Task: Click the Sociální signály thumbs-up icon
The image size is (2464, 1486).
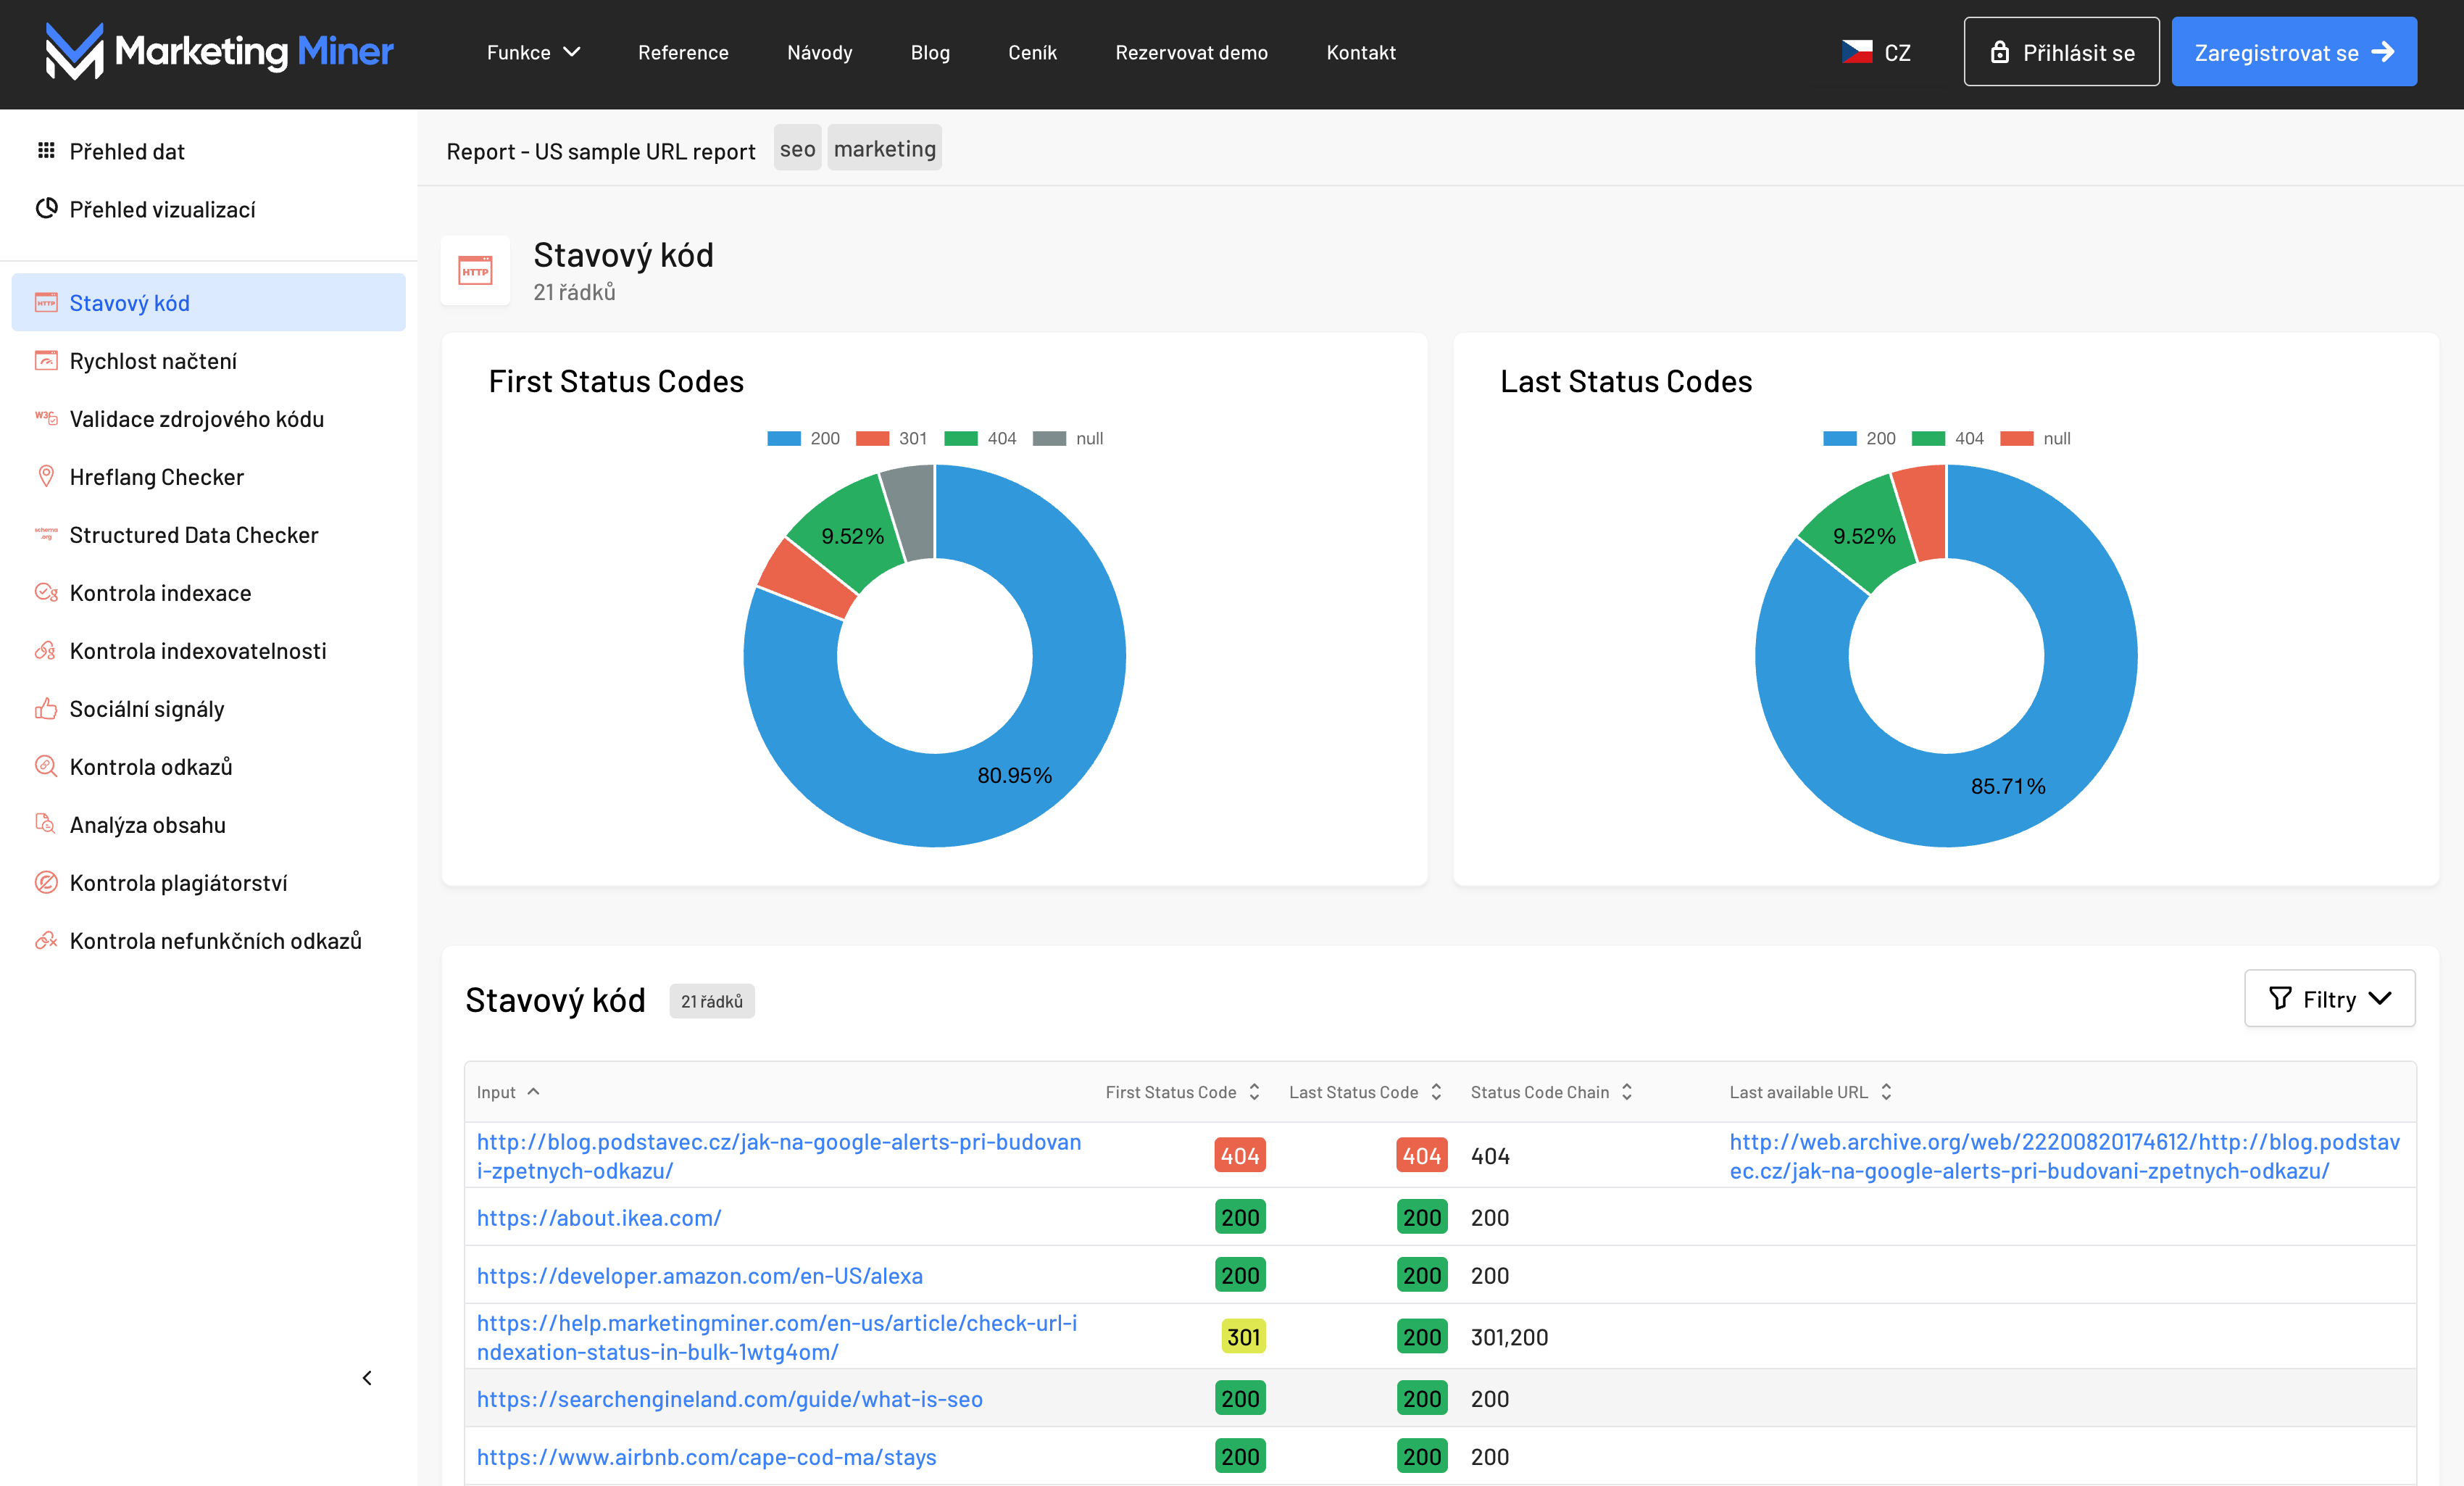Action: click(46, 709)
